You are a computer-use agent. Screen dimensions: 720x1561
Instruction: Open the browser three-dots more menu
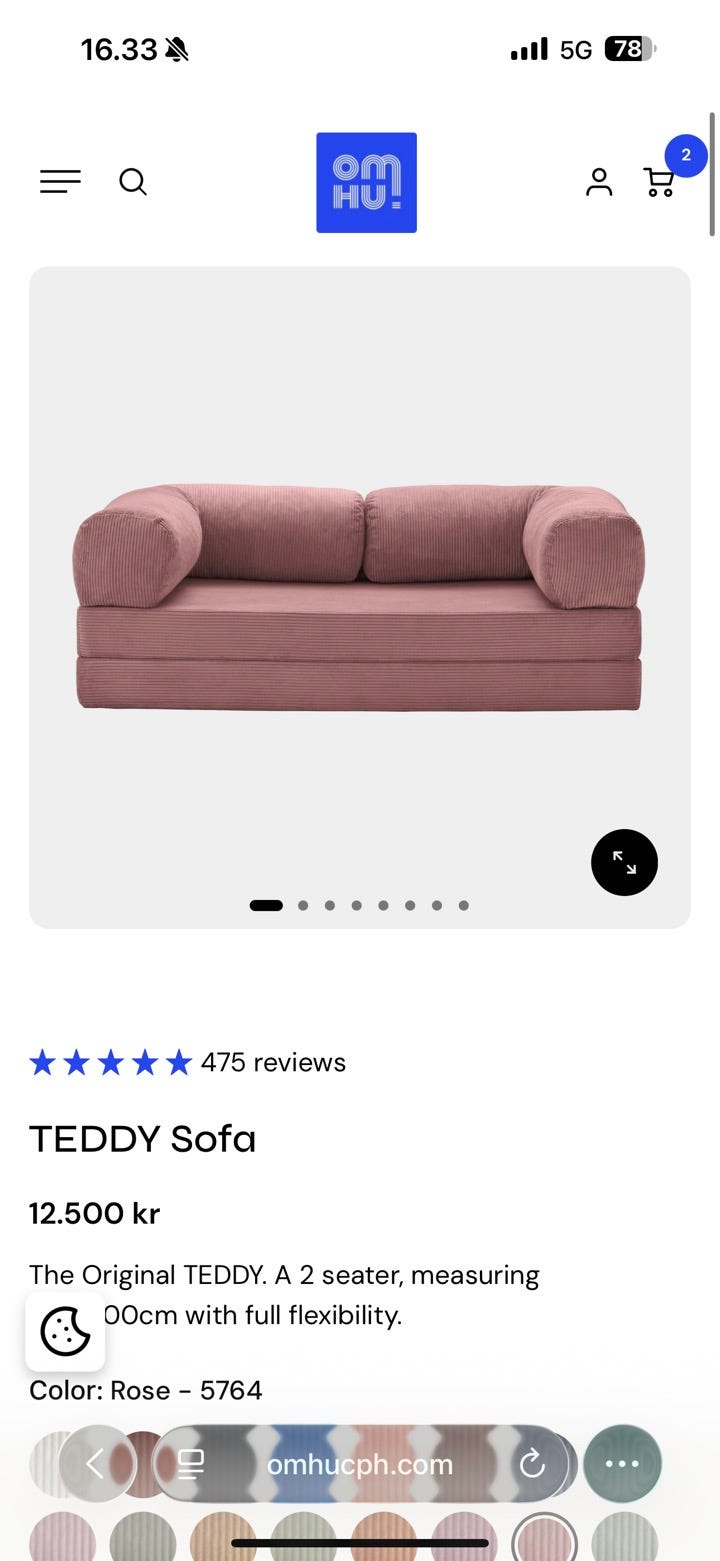tap(622, 1464)
